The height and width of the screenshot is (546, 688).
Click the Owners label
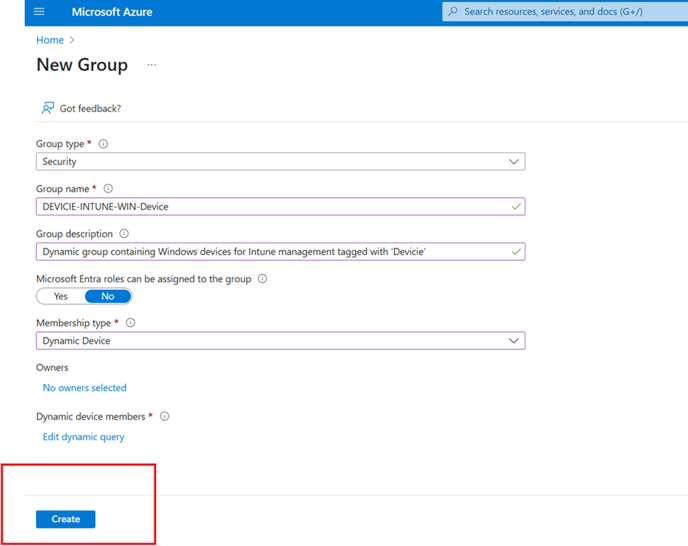[x=52, y=367]
